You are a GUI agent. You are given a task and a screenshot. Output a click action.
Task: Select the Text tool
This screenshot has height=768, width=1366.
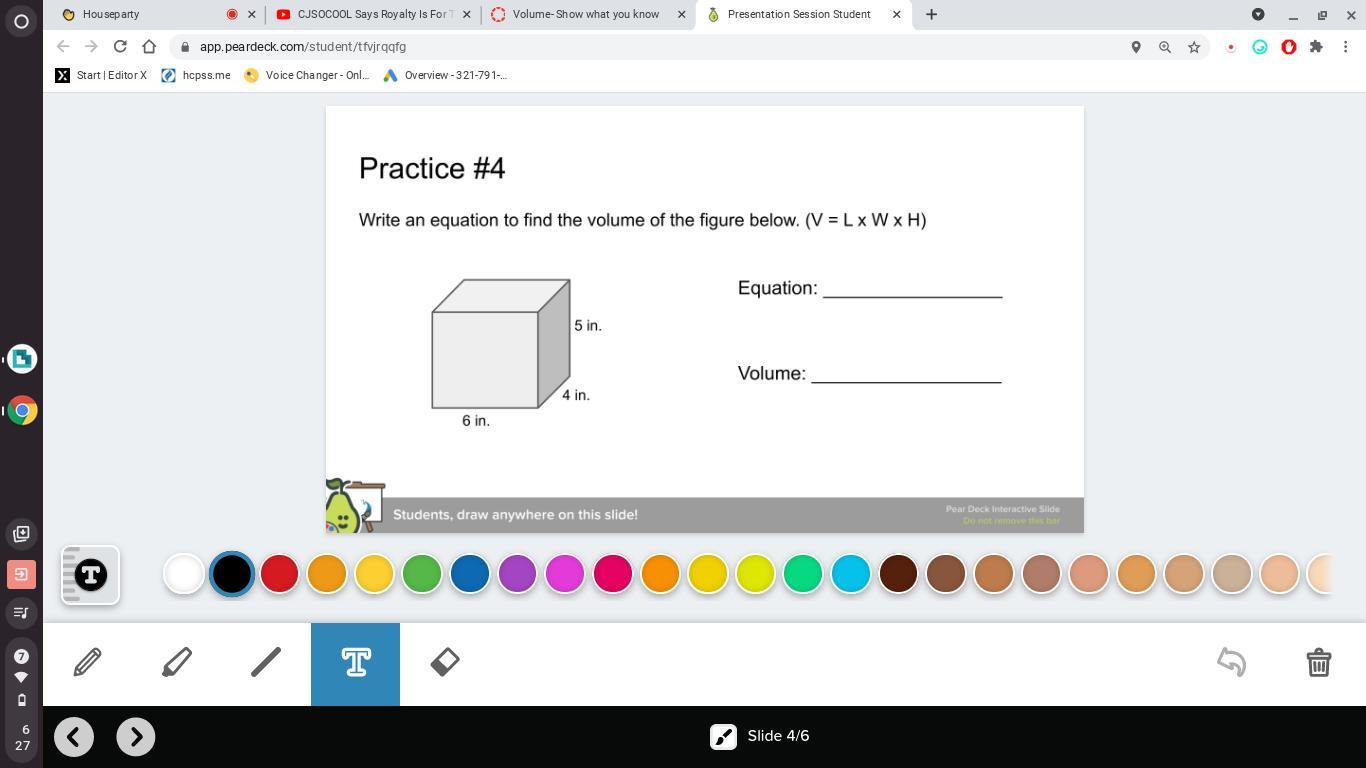click(355, 662)
